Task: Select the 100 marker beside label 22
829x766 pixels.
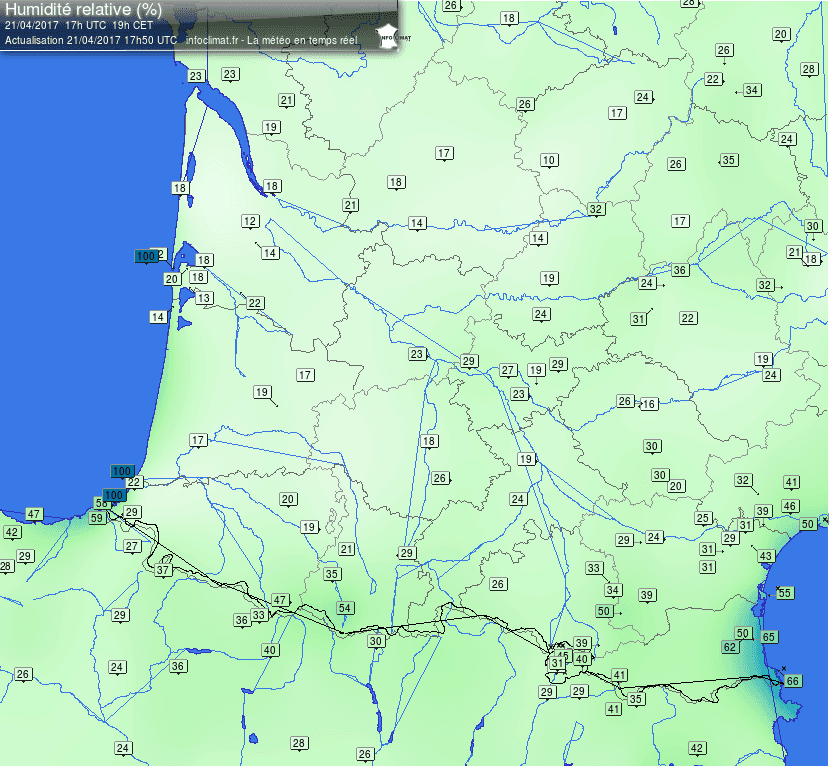Action: pyautogui.click(x=122, y=471)
